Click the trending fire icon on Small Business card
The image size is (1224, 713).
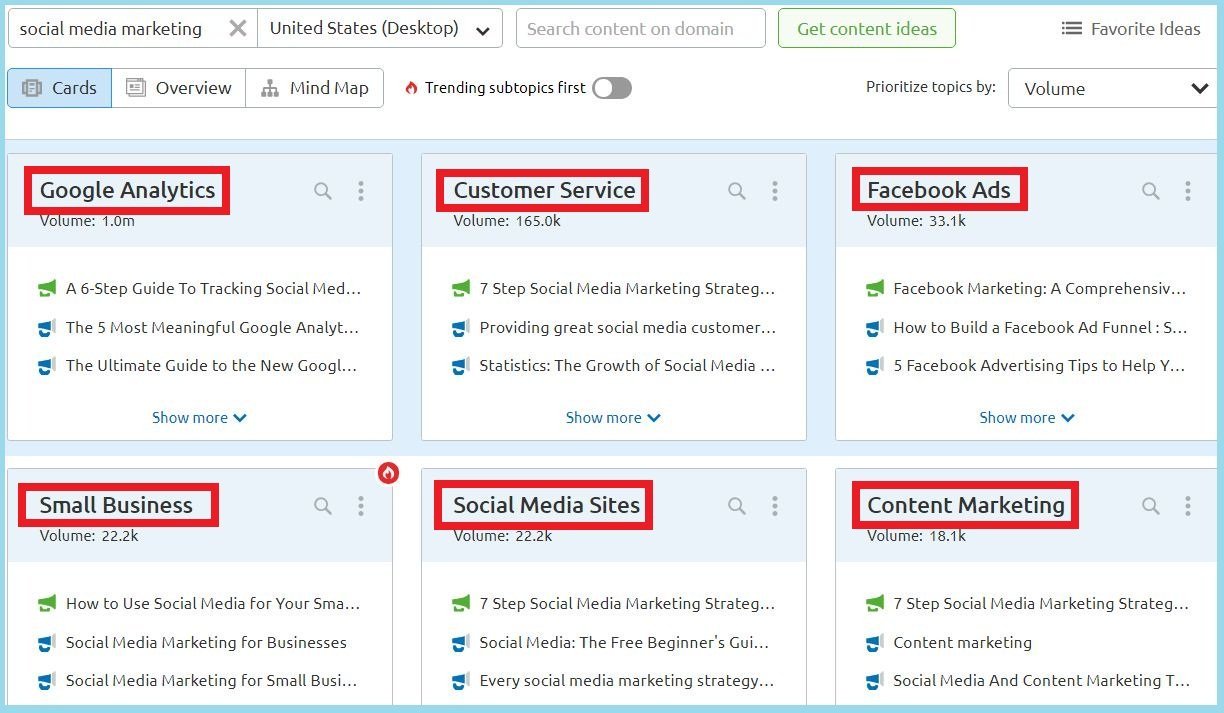pyautogui.click(x=388, y=473)
